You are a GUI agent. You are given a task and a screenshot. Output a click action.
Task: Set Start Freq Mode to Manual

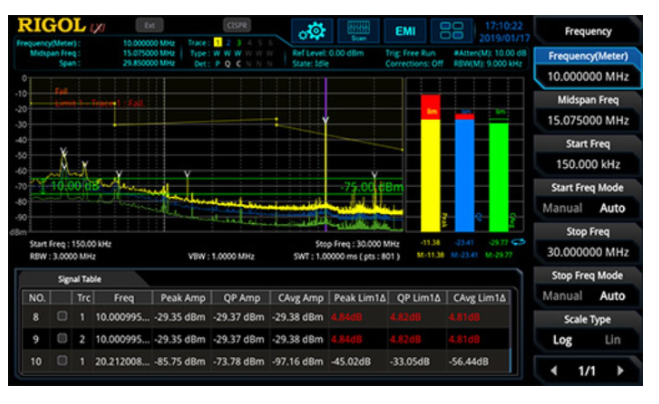(x=562, y=208)
